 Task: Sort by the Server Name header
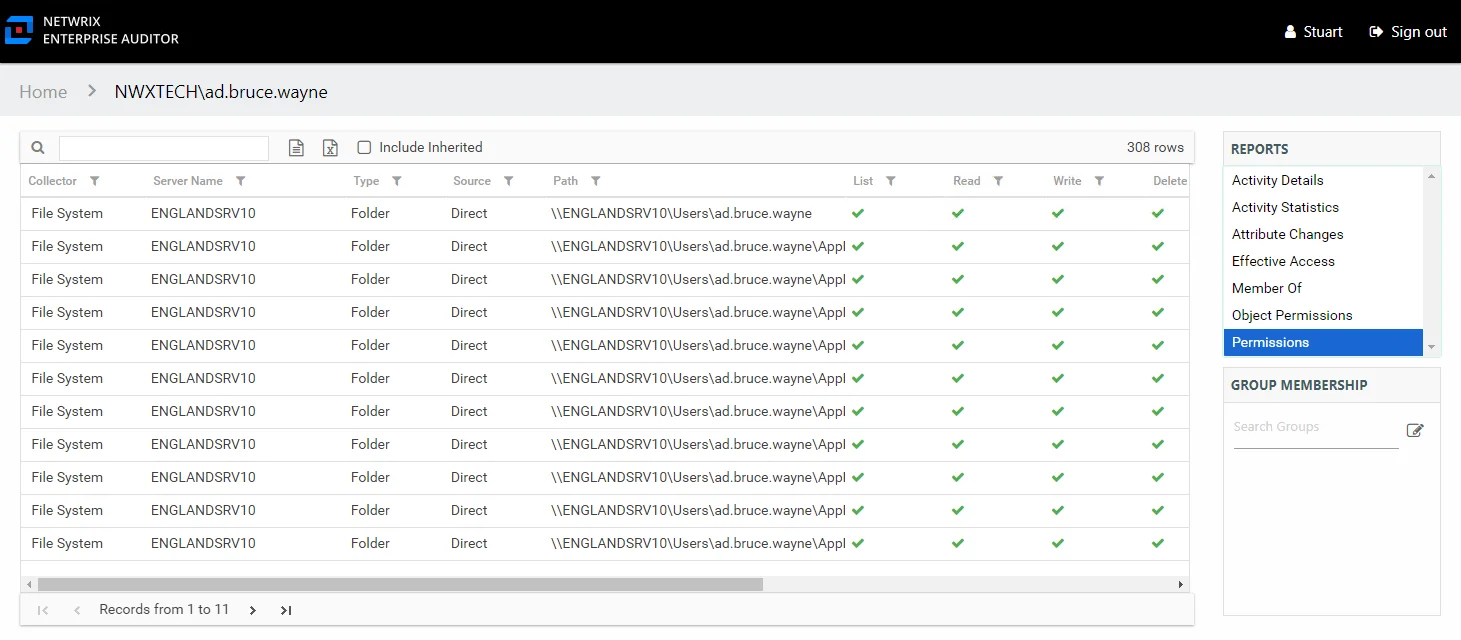point(188,181)
